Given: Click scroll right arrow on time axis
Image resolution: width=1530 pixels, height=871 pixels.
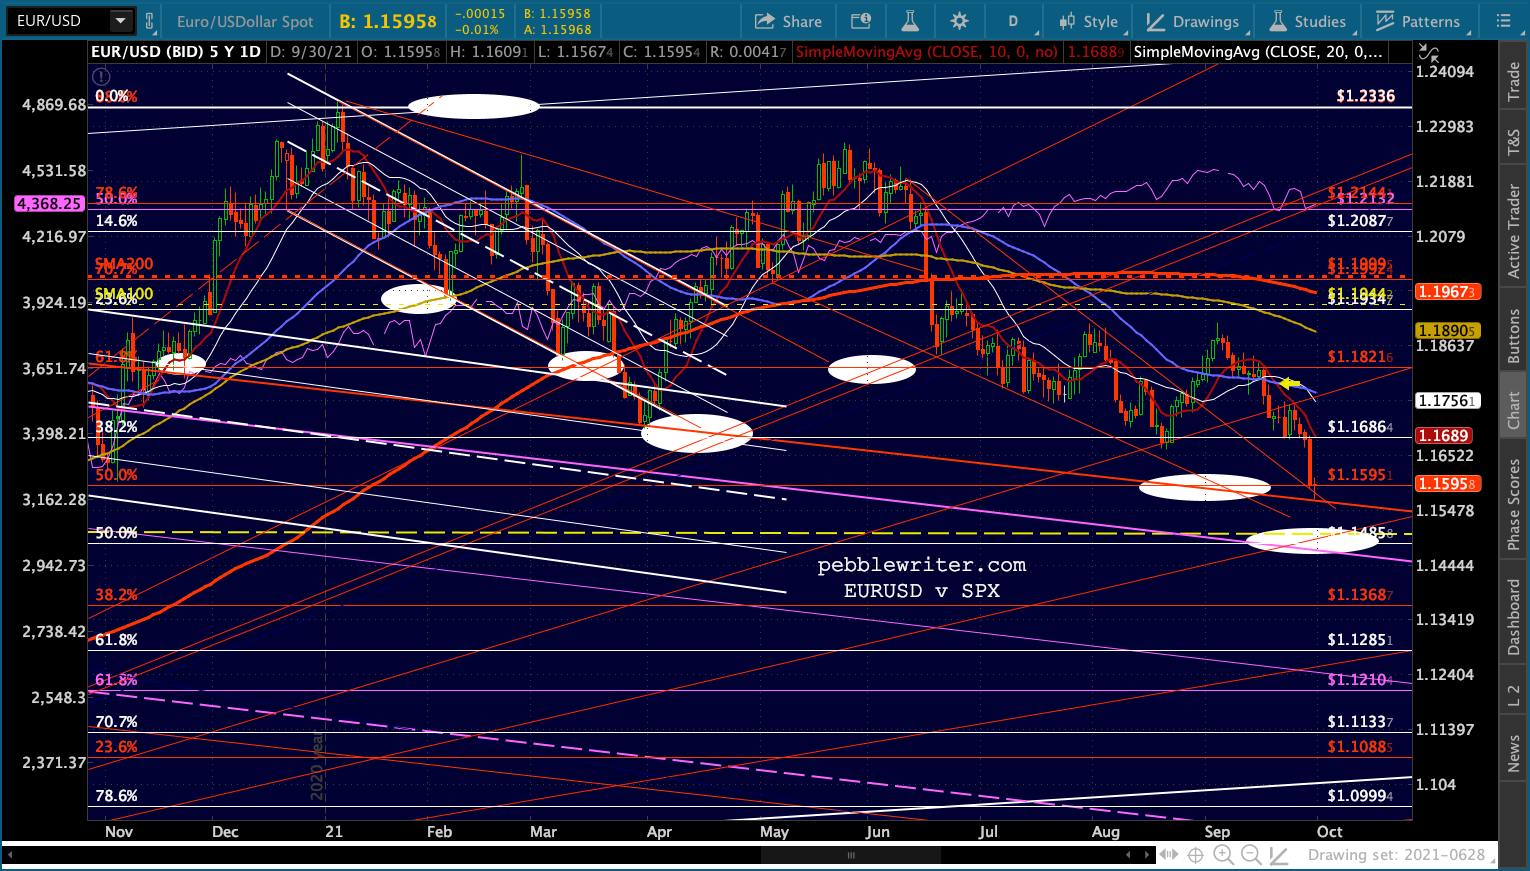Looking at the screenshot, I should point(1146,855).
